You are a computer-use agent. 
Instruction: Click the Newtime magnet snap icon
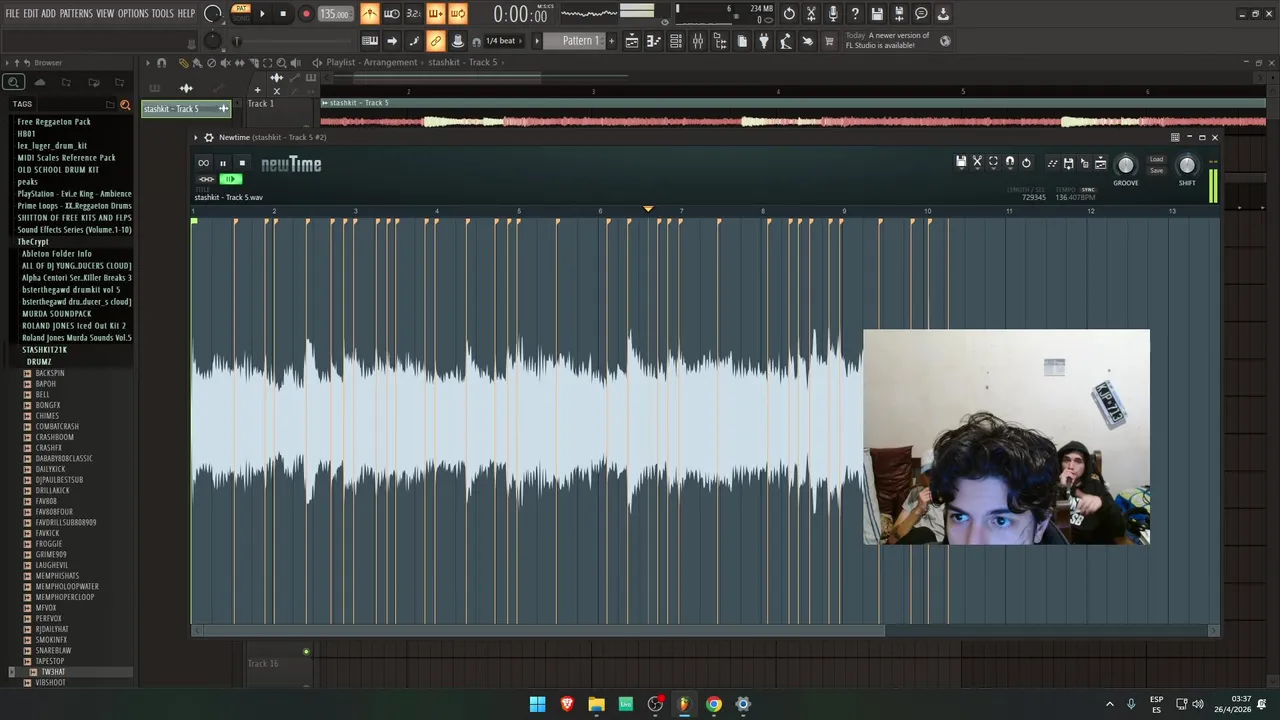(1009, 162)
